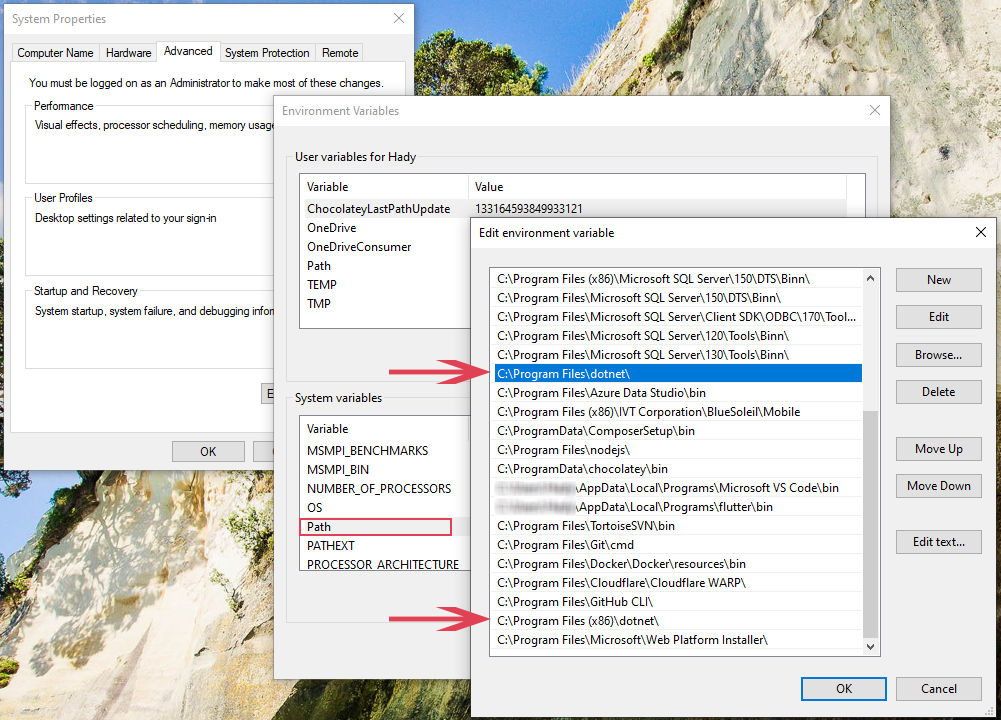Select the Remote tab
This screenshot has width=1001, height=720.
point(340,53)
